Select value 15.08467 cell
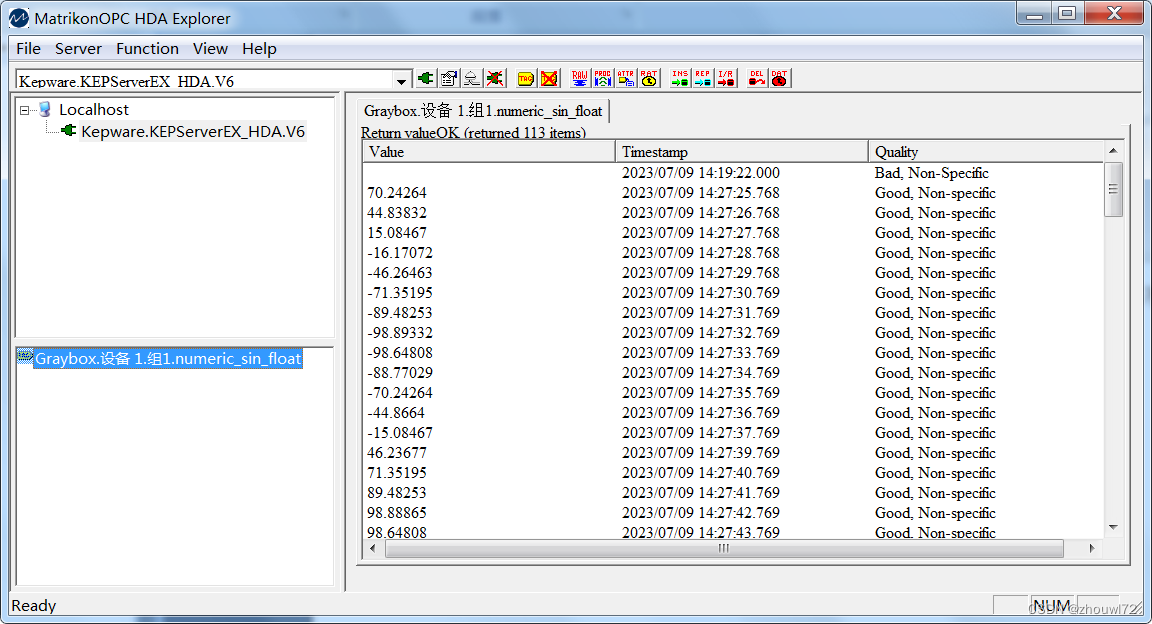The image size is (1152, 624). coord(397,232)
